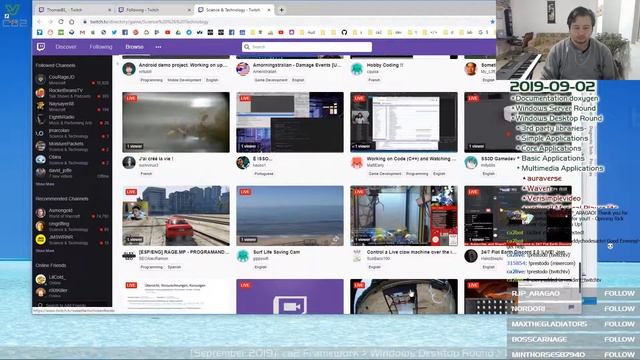This screenshot has width=640, height=360.
Task: Open the J'ai créé la vie stream thumbnail
Action: click(176, 122)
